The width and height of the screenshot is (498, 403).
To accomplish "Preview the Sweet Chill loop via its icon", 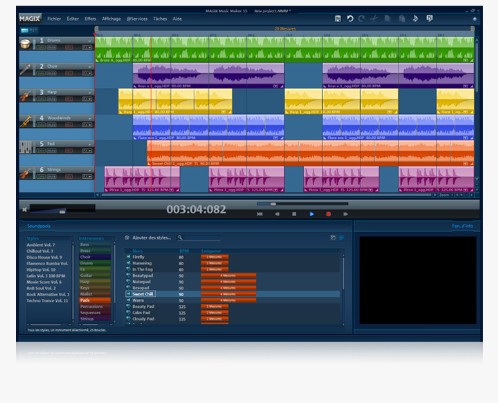I will pyautogui.click(x=128, y=294).
